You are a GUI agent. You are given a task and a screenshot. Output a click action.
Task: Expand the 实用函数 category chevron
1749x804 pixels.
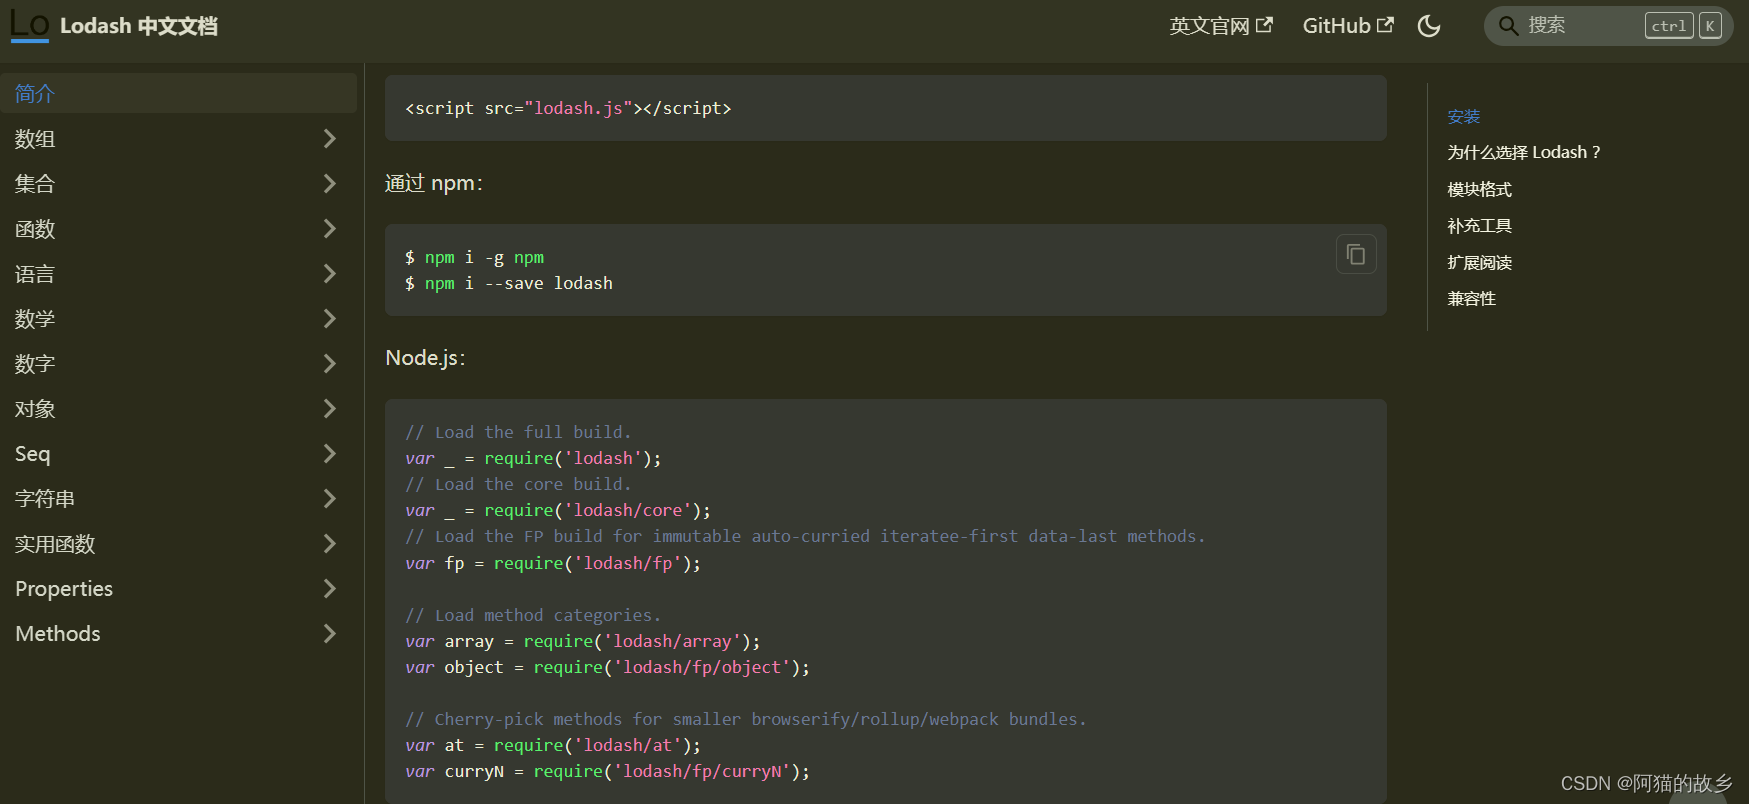329,544
